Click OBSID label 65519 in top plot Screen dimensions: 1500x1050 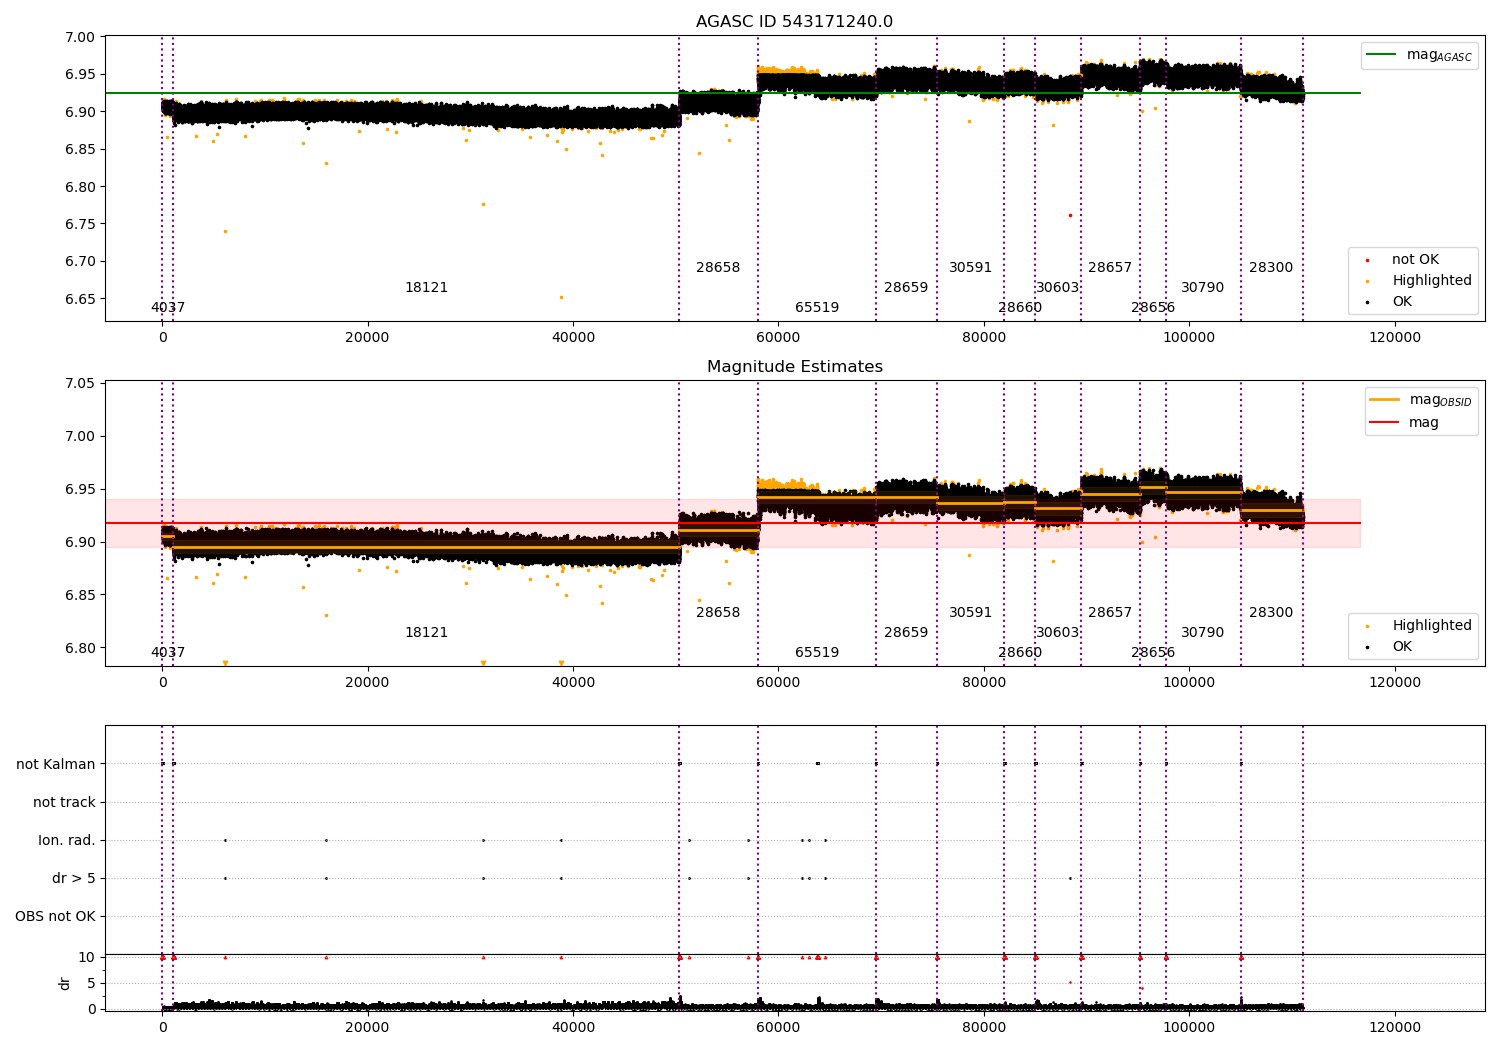click(817, 308)
